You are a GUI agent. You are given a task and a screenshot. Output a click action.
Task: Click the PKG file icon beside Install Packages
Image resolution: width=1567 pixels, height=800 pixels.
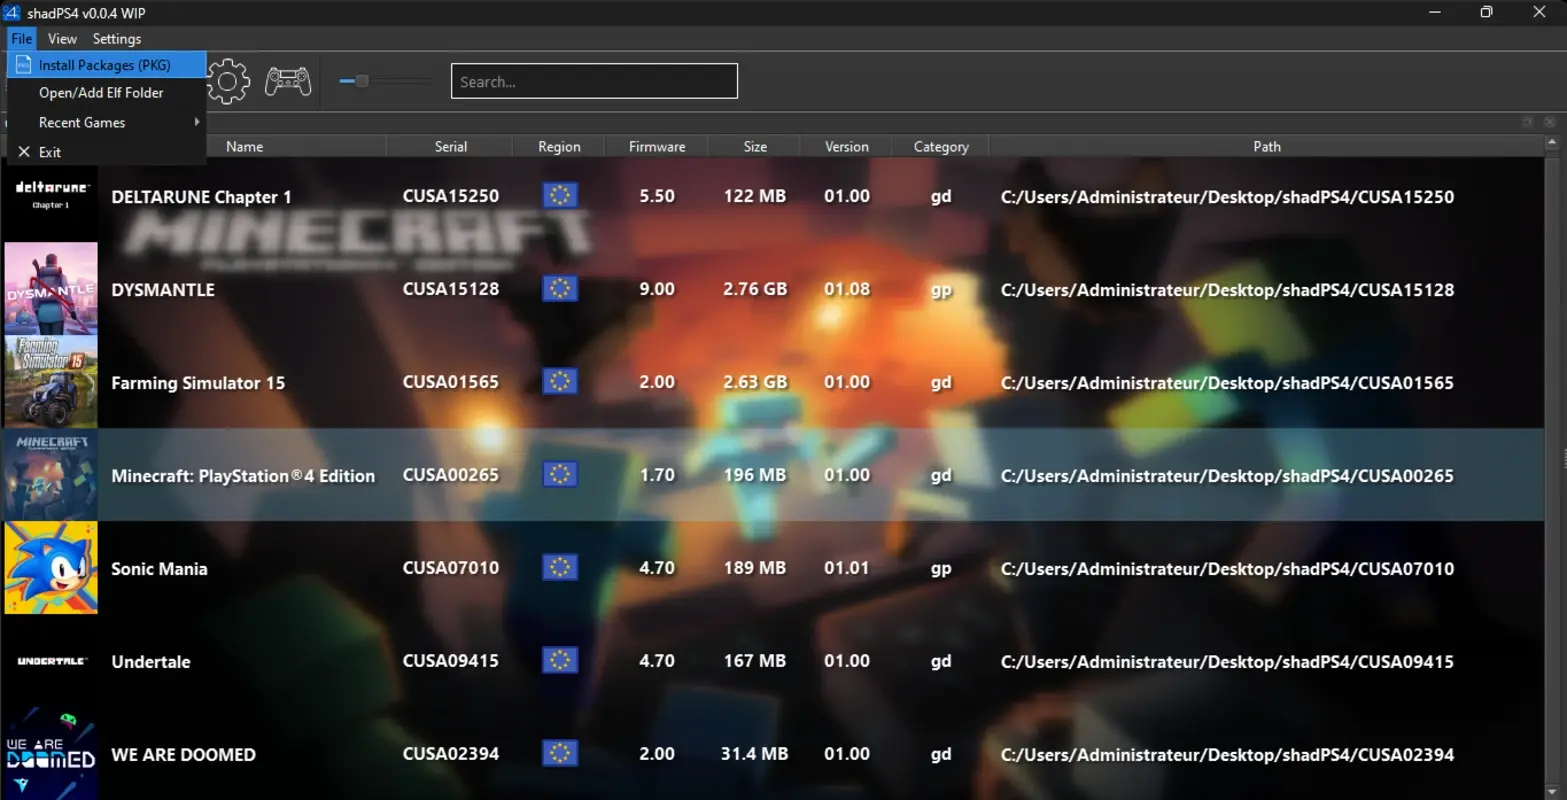coord(23,64)
